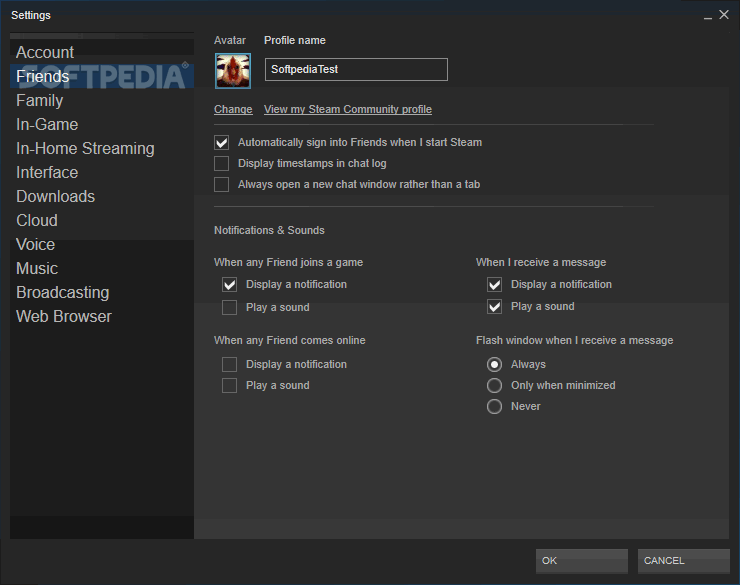Open Voice settings
The image size is (740, 585).
point(101,244)
